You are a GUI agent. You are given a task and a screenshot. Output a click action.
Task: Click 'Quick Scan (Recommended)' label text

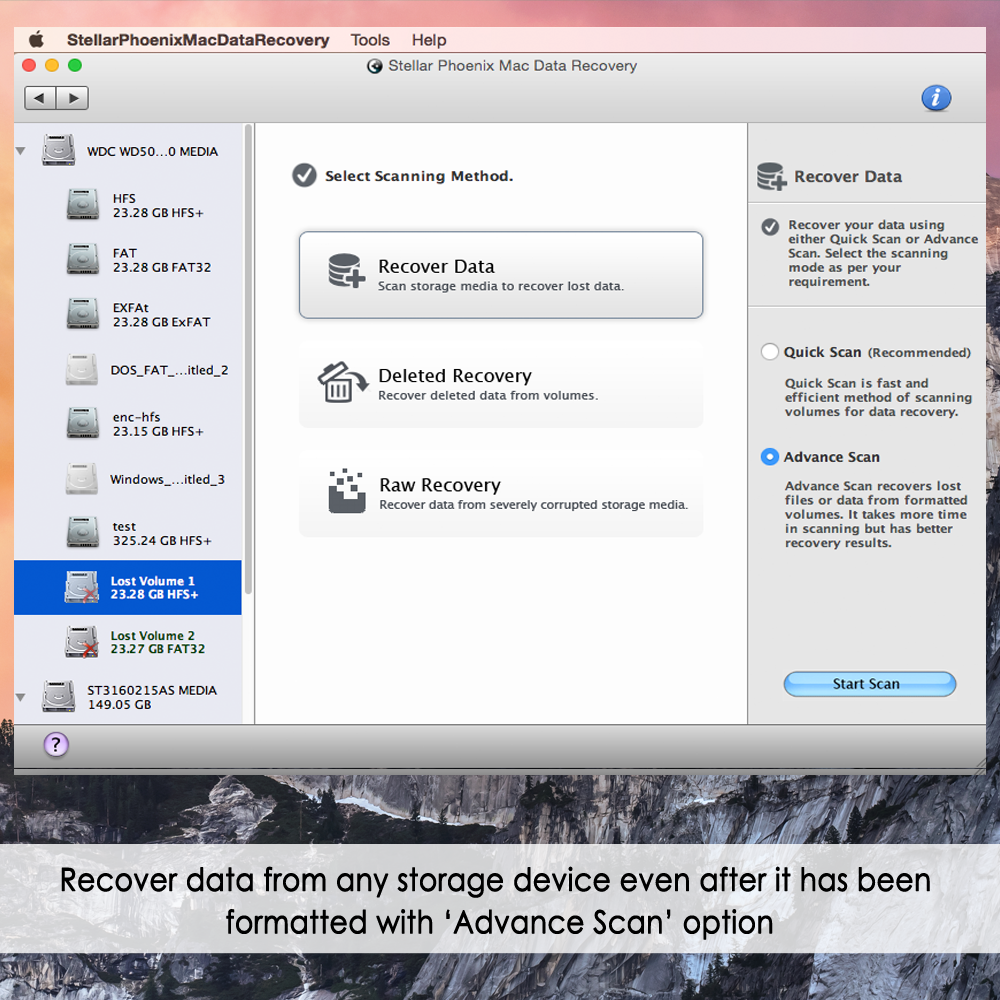pos(877,352)
